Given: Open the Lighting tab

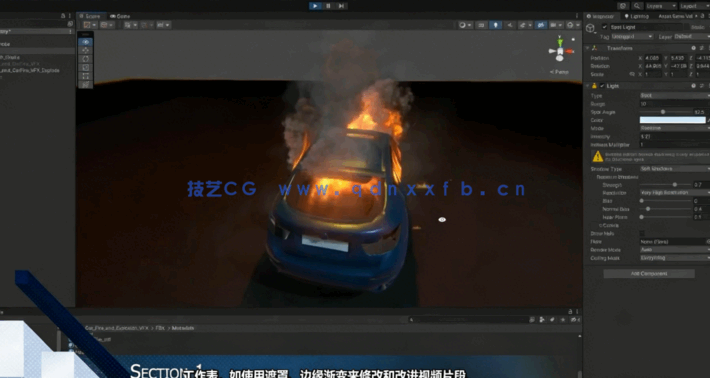Looking at the screenshot, I should coord(637,16).
